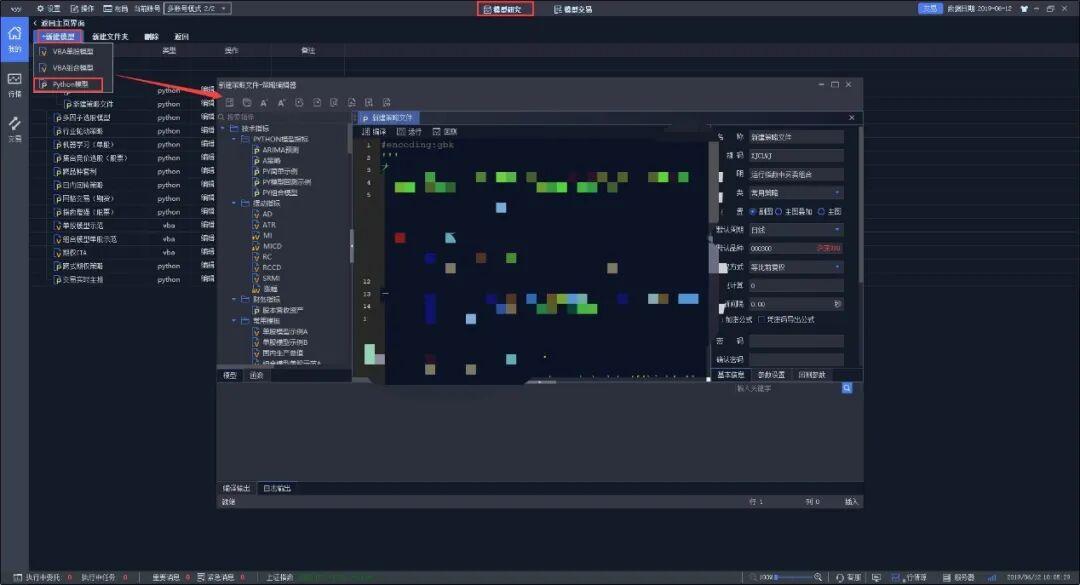1080x585 pixels.
Task: Click the magnifier icon in 搜索指标 box
Action: [x=221, y=117]
